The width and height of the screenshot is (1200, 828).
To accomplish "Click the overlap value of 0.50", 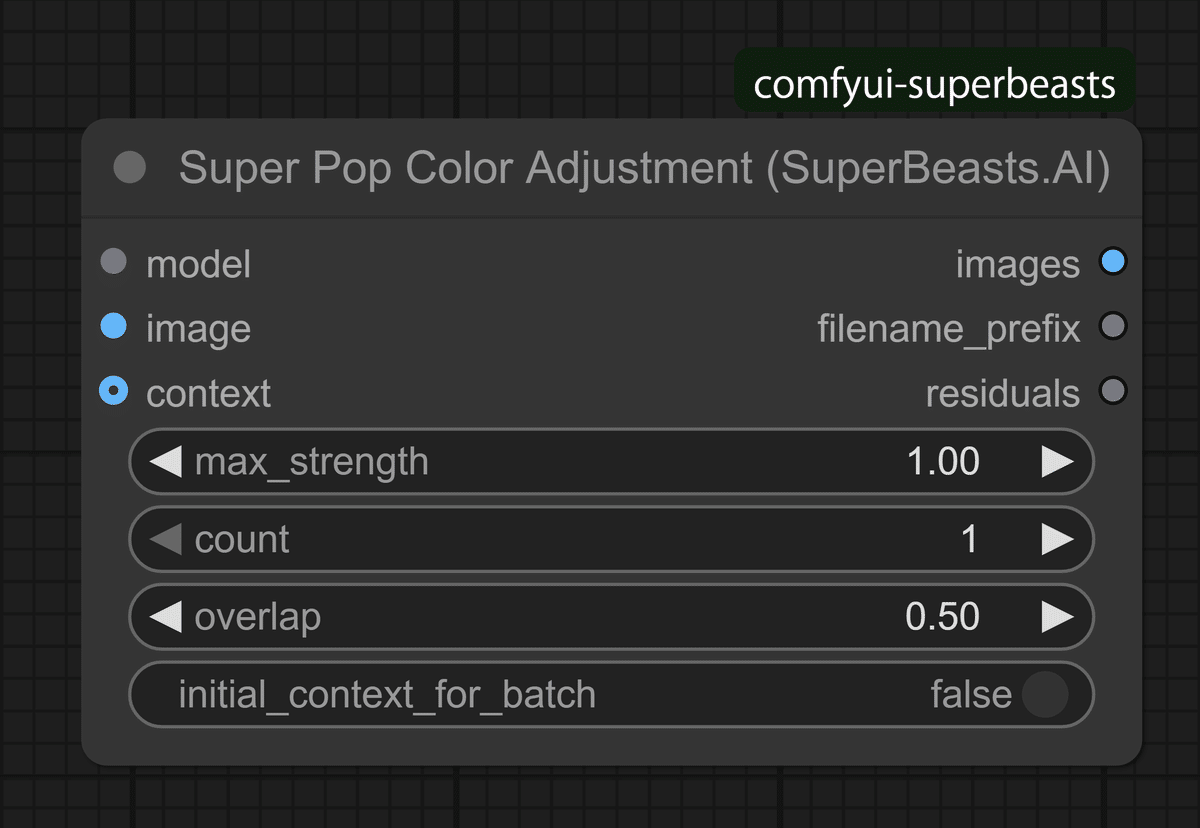I will tap(942, 617).
